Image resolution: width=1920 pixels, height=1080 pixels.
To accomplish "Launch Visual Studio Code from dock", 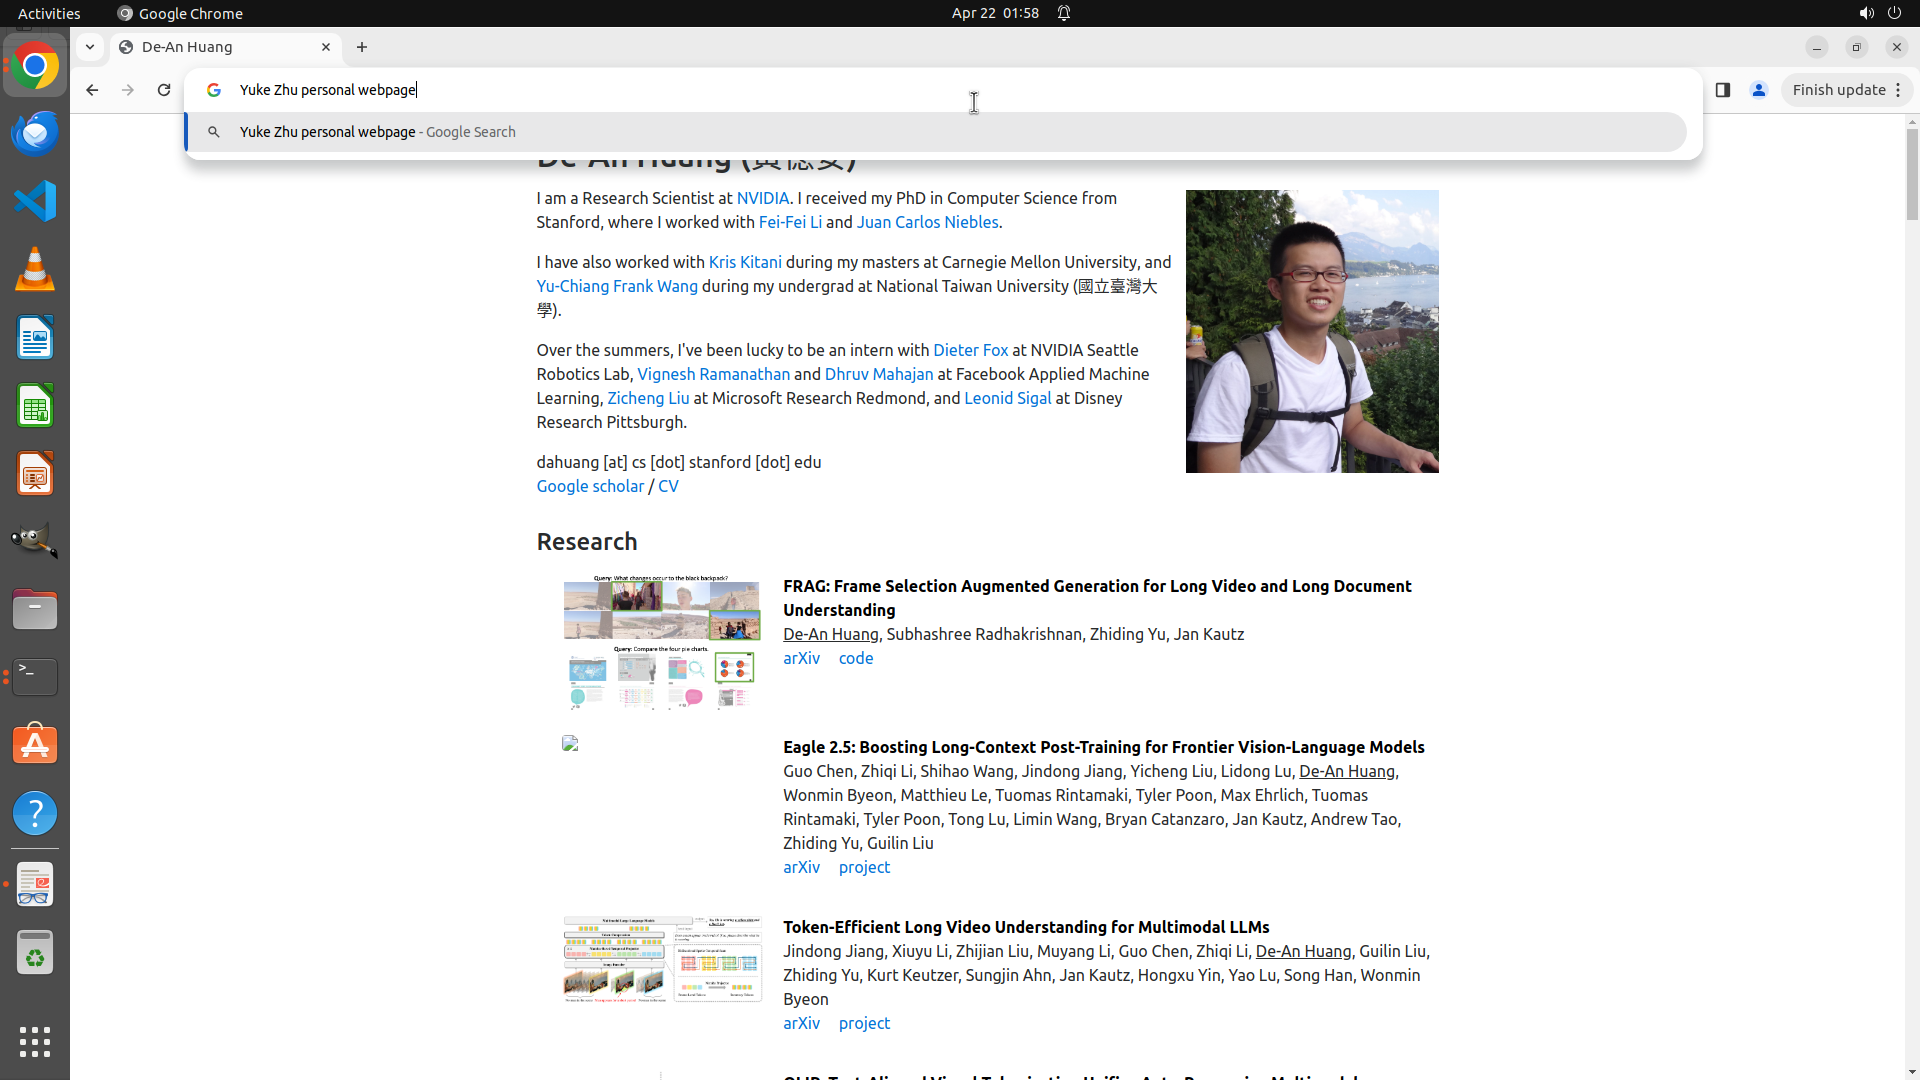I will tap(35, 201).
